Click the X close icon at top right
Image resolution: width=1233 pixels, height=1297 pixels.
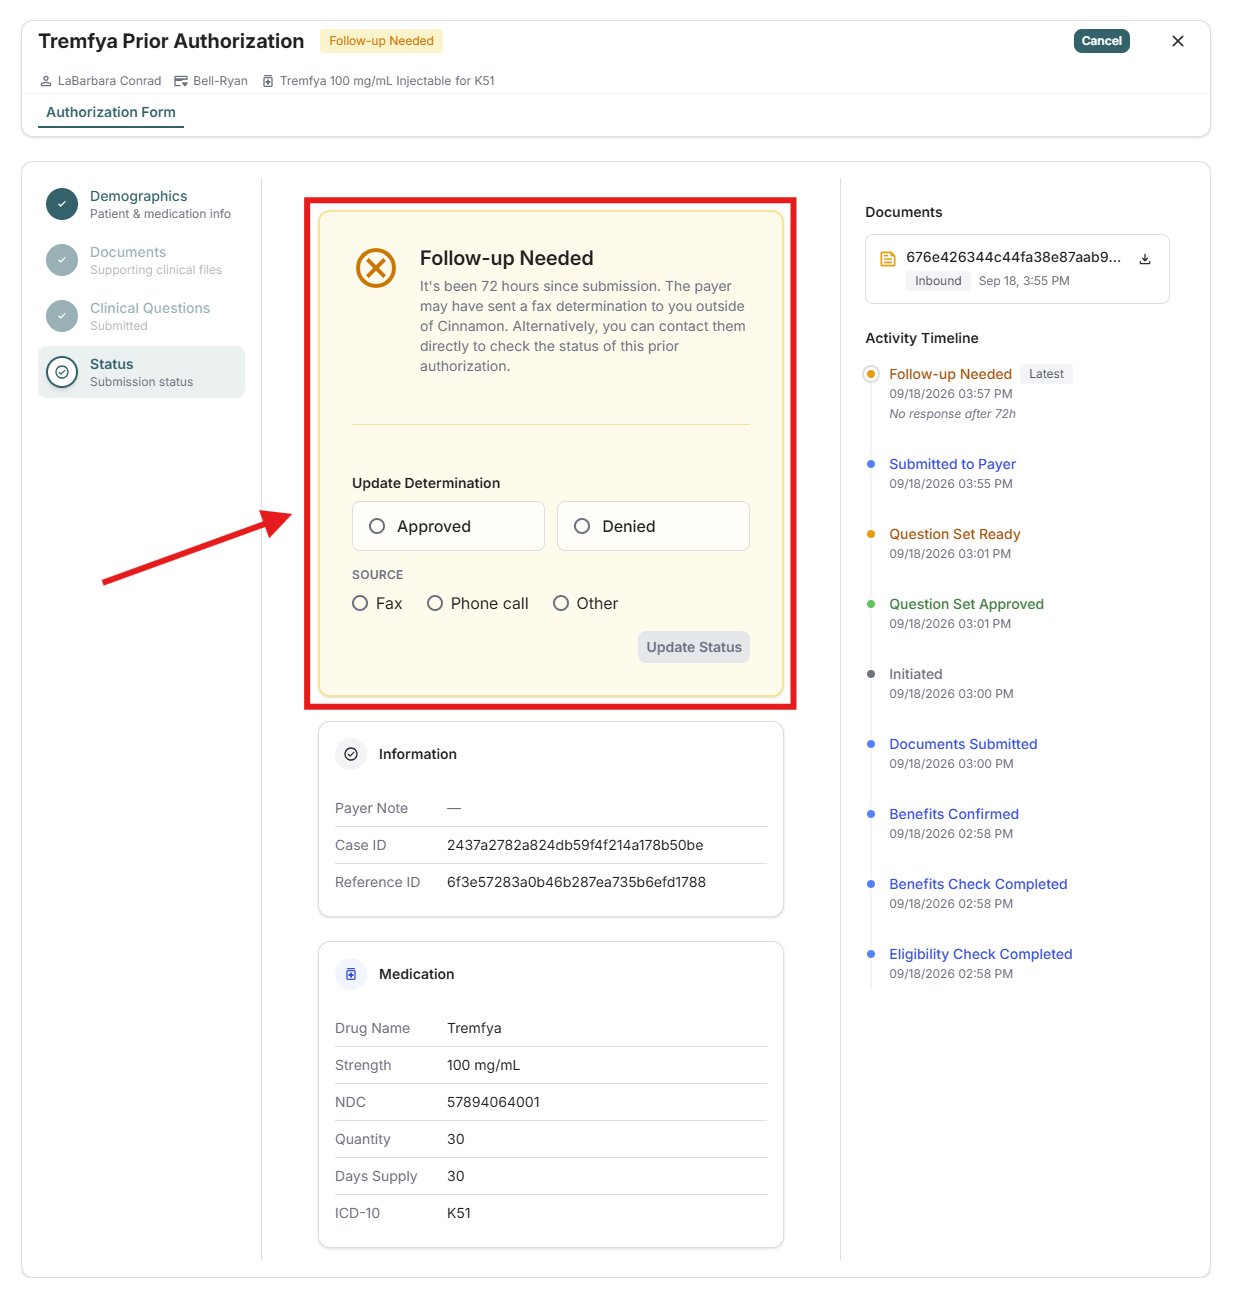1178,41
